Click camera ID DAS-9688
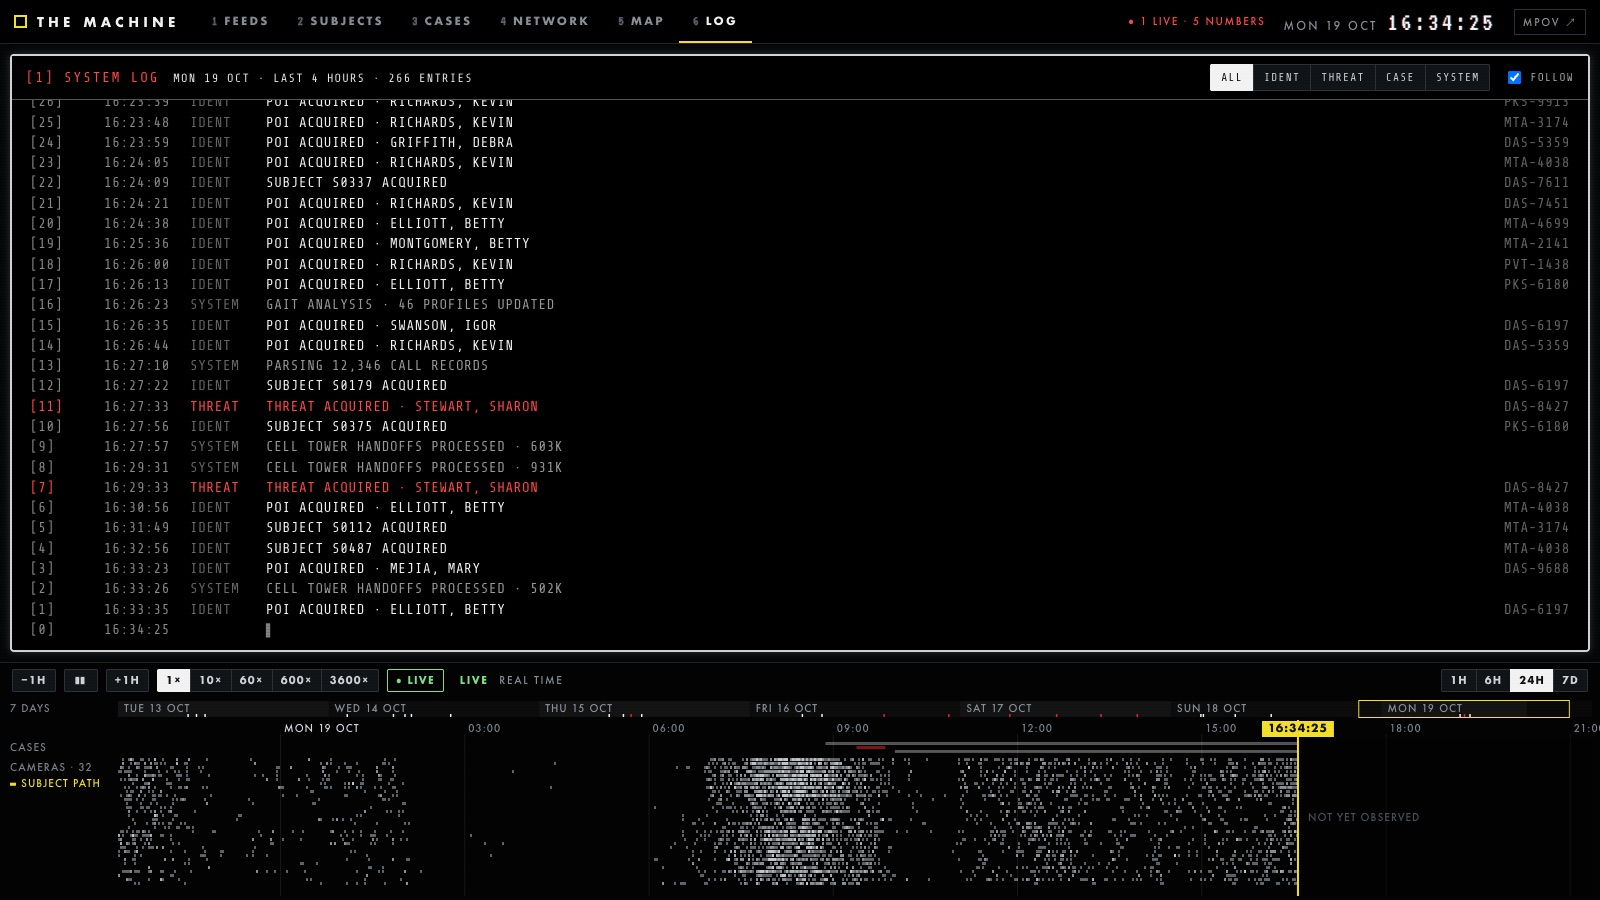The height and width of the screenshot is (900, 1600). tap(1536, 568)
